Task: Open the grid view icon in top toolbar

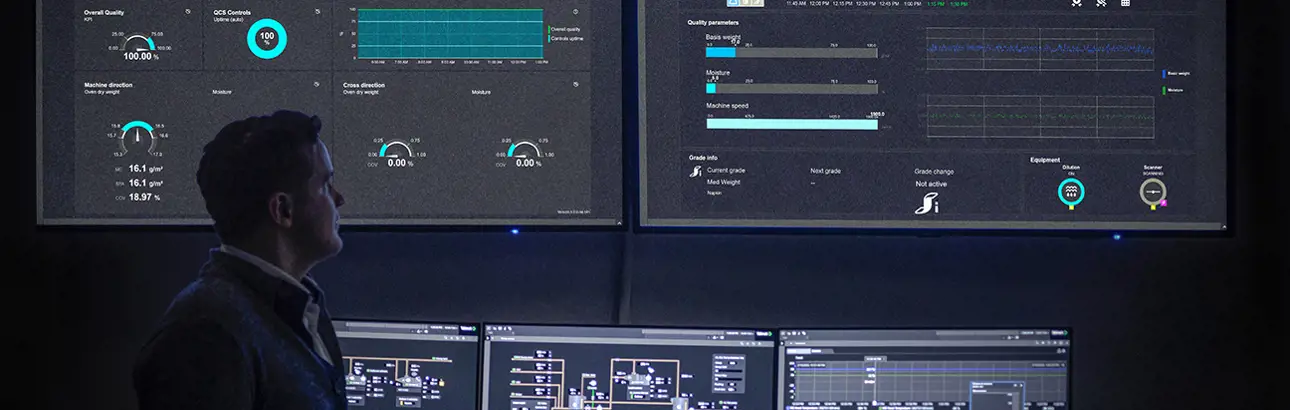Action: (1125, 3)
